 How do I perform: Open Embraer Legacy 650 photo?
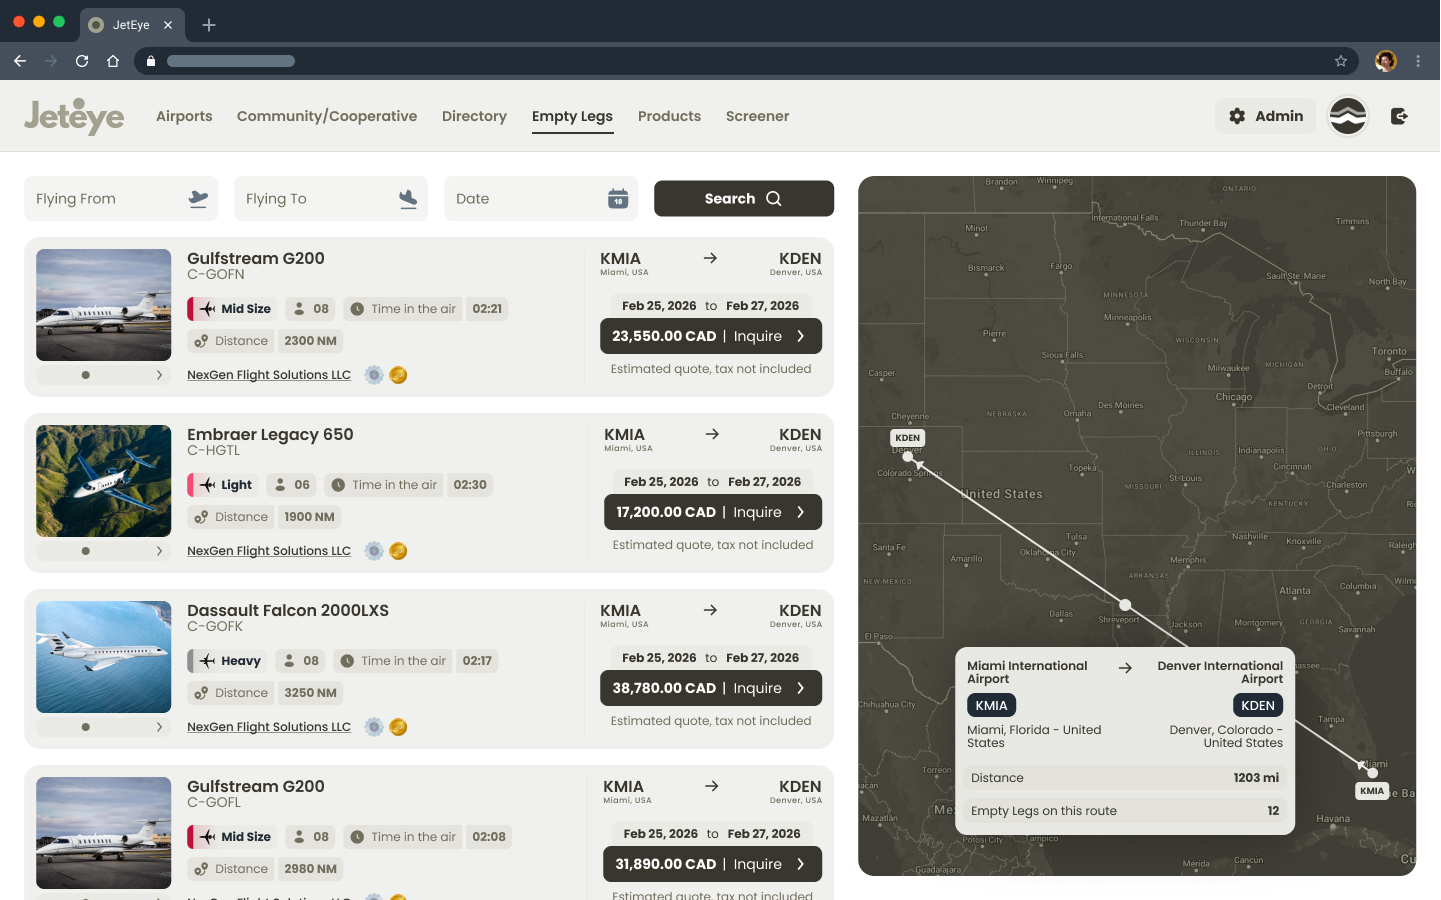(104, 481)
